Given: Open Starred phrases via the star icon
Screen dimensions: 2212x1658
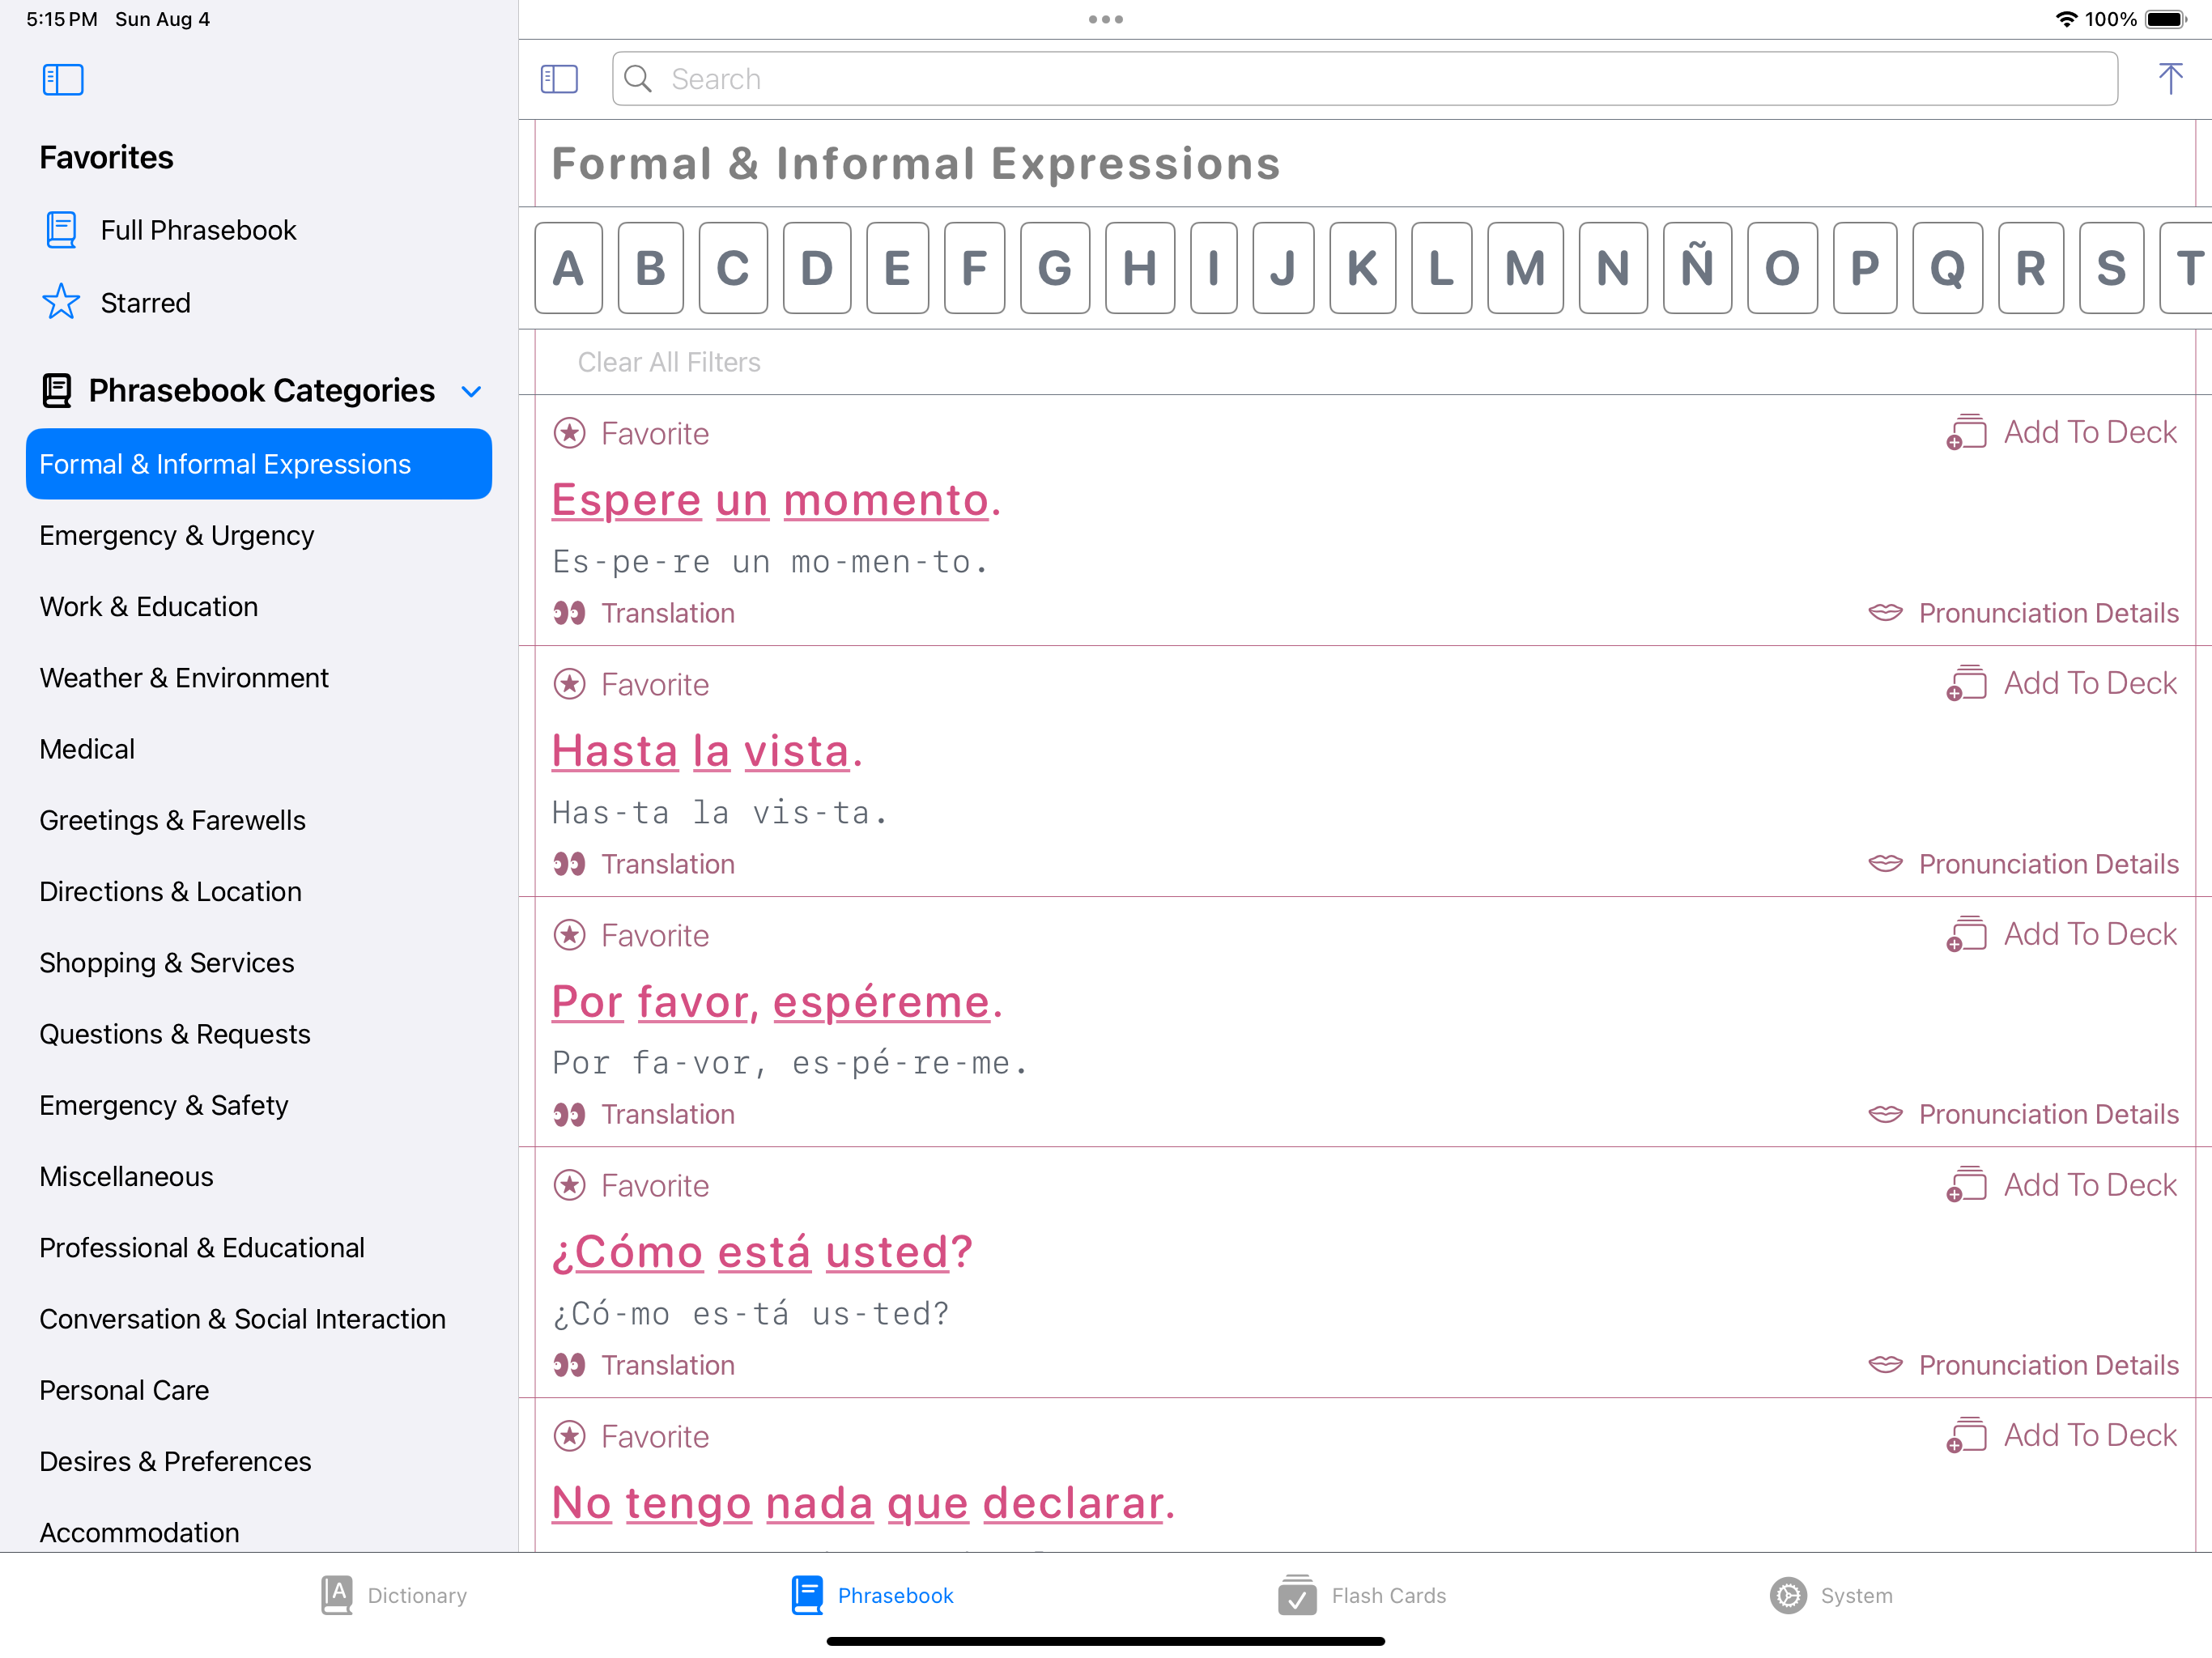Looking at the screenshot, I should pos(145,302).
